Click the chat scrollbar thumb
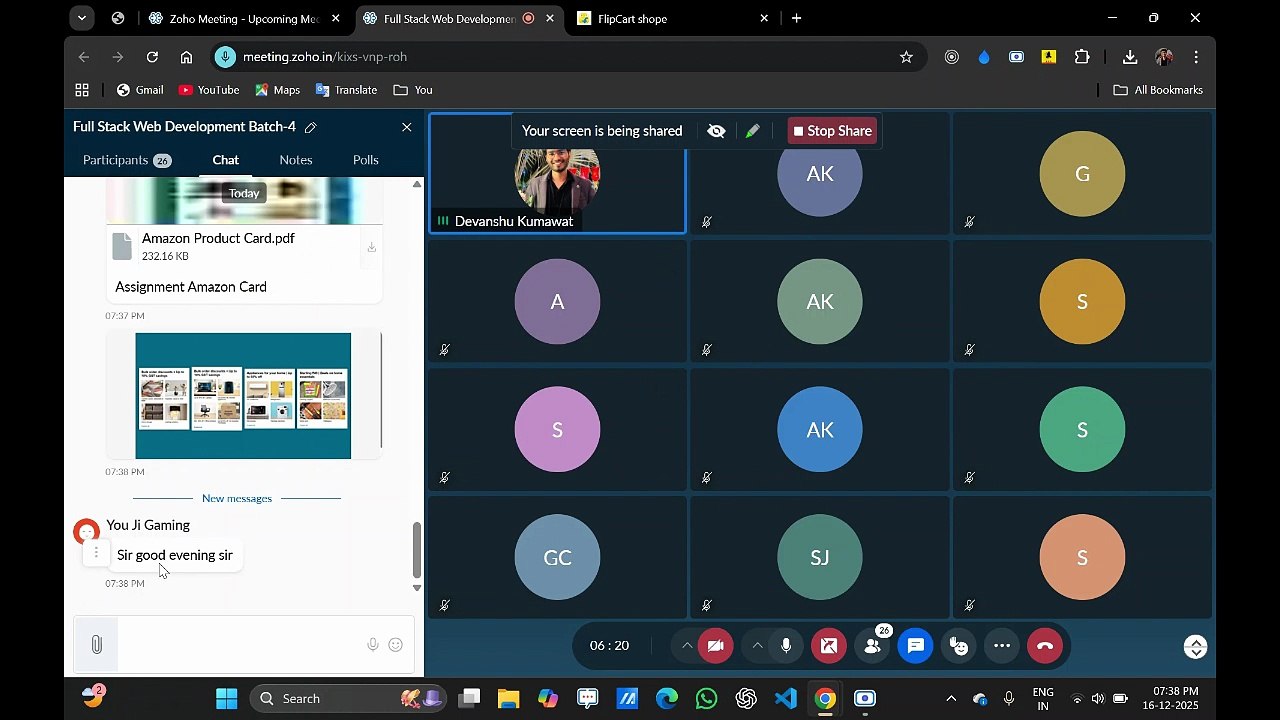This screenshot has height=720, width=1280. 417,550
